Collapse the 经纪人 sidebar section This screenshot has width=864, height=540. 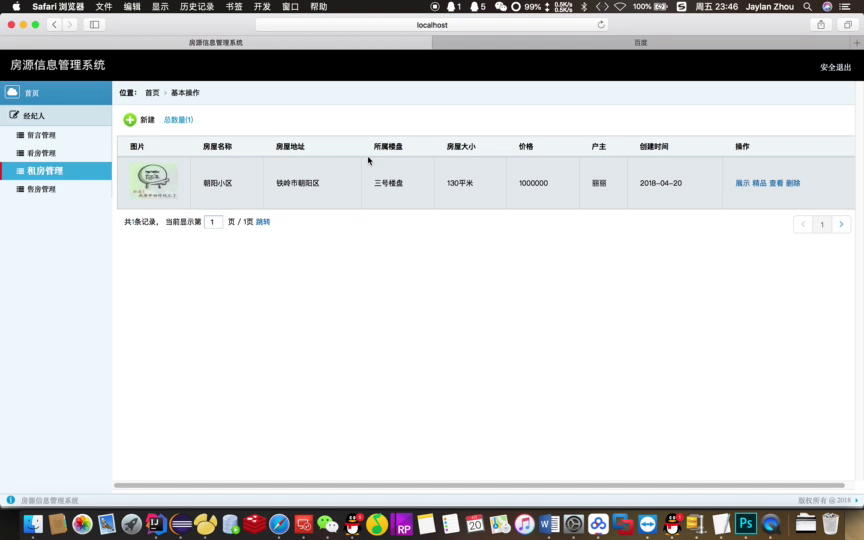click(x=56, y=116)
